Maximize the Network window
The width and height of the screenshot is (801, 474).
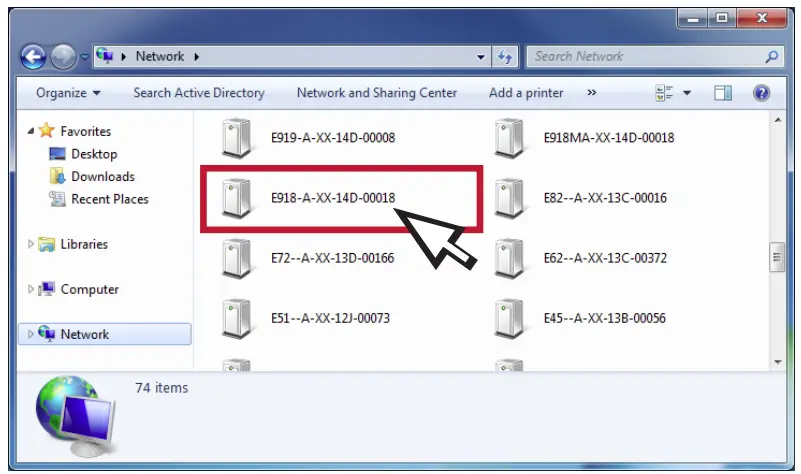722,18
